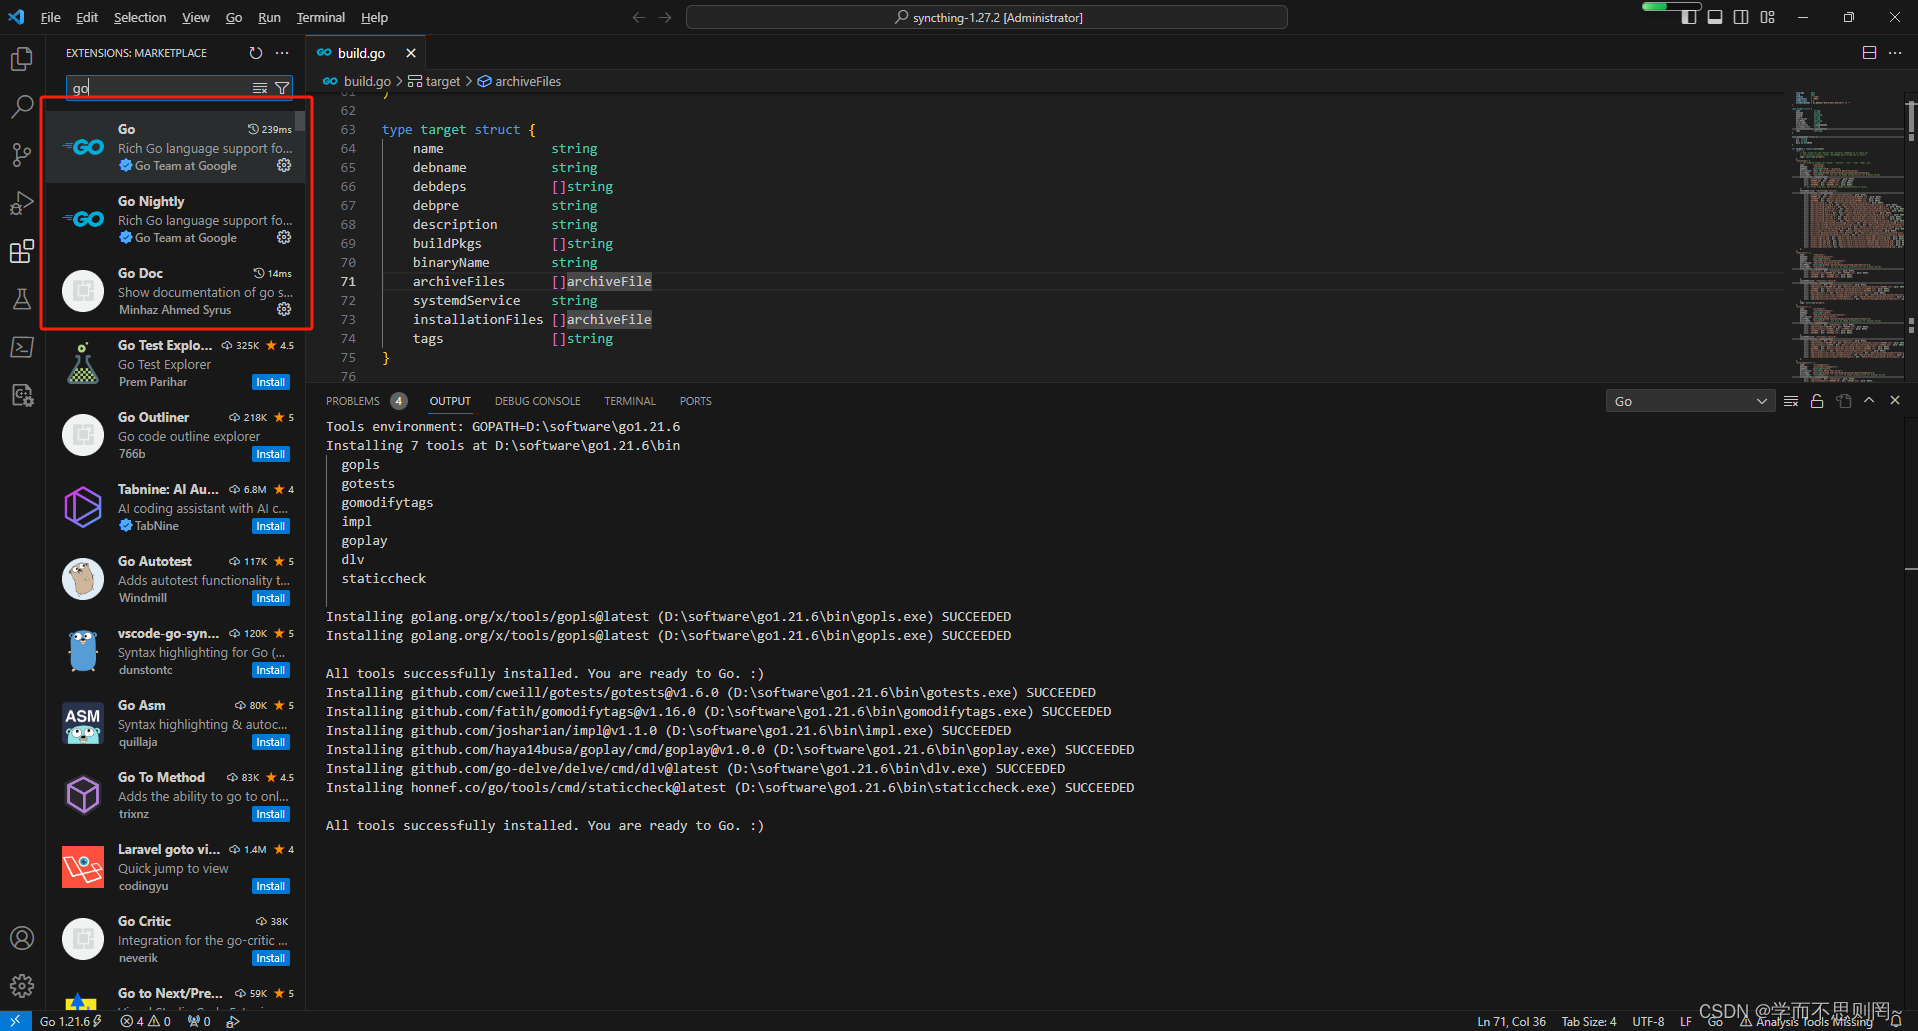Open the Source Control view
Viewport: 1918px width, 1031px height.
point(22,155)
